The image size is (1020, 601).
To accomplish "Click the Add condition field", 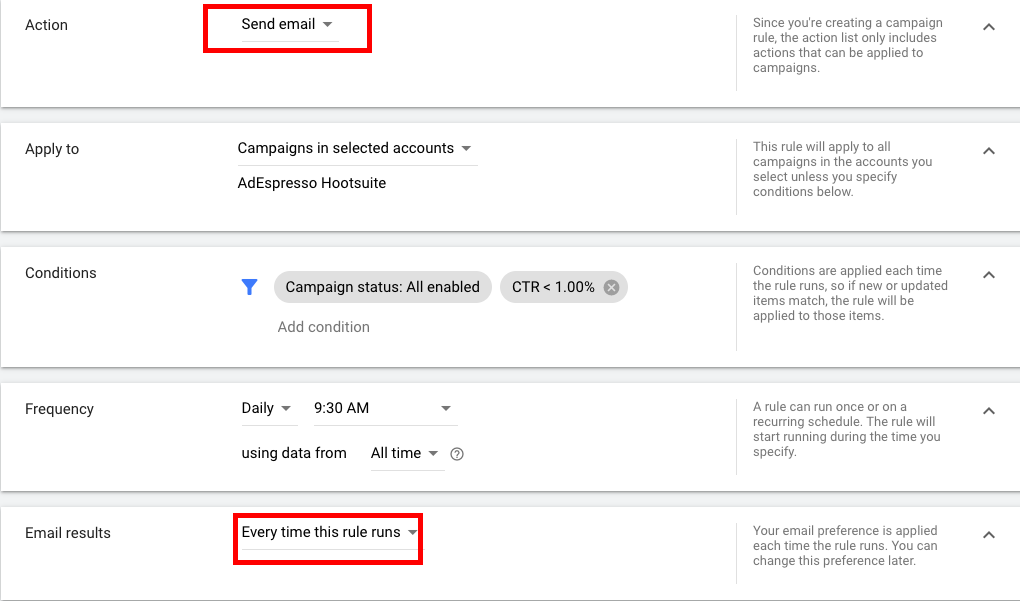I will click(x=323, y=327).
